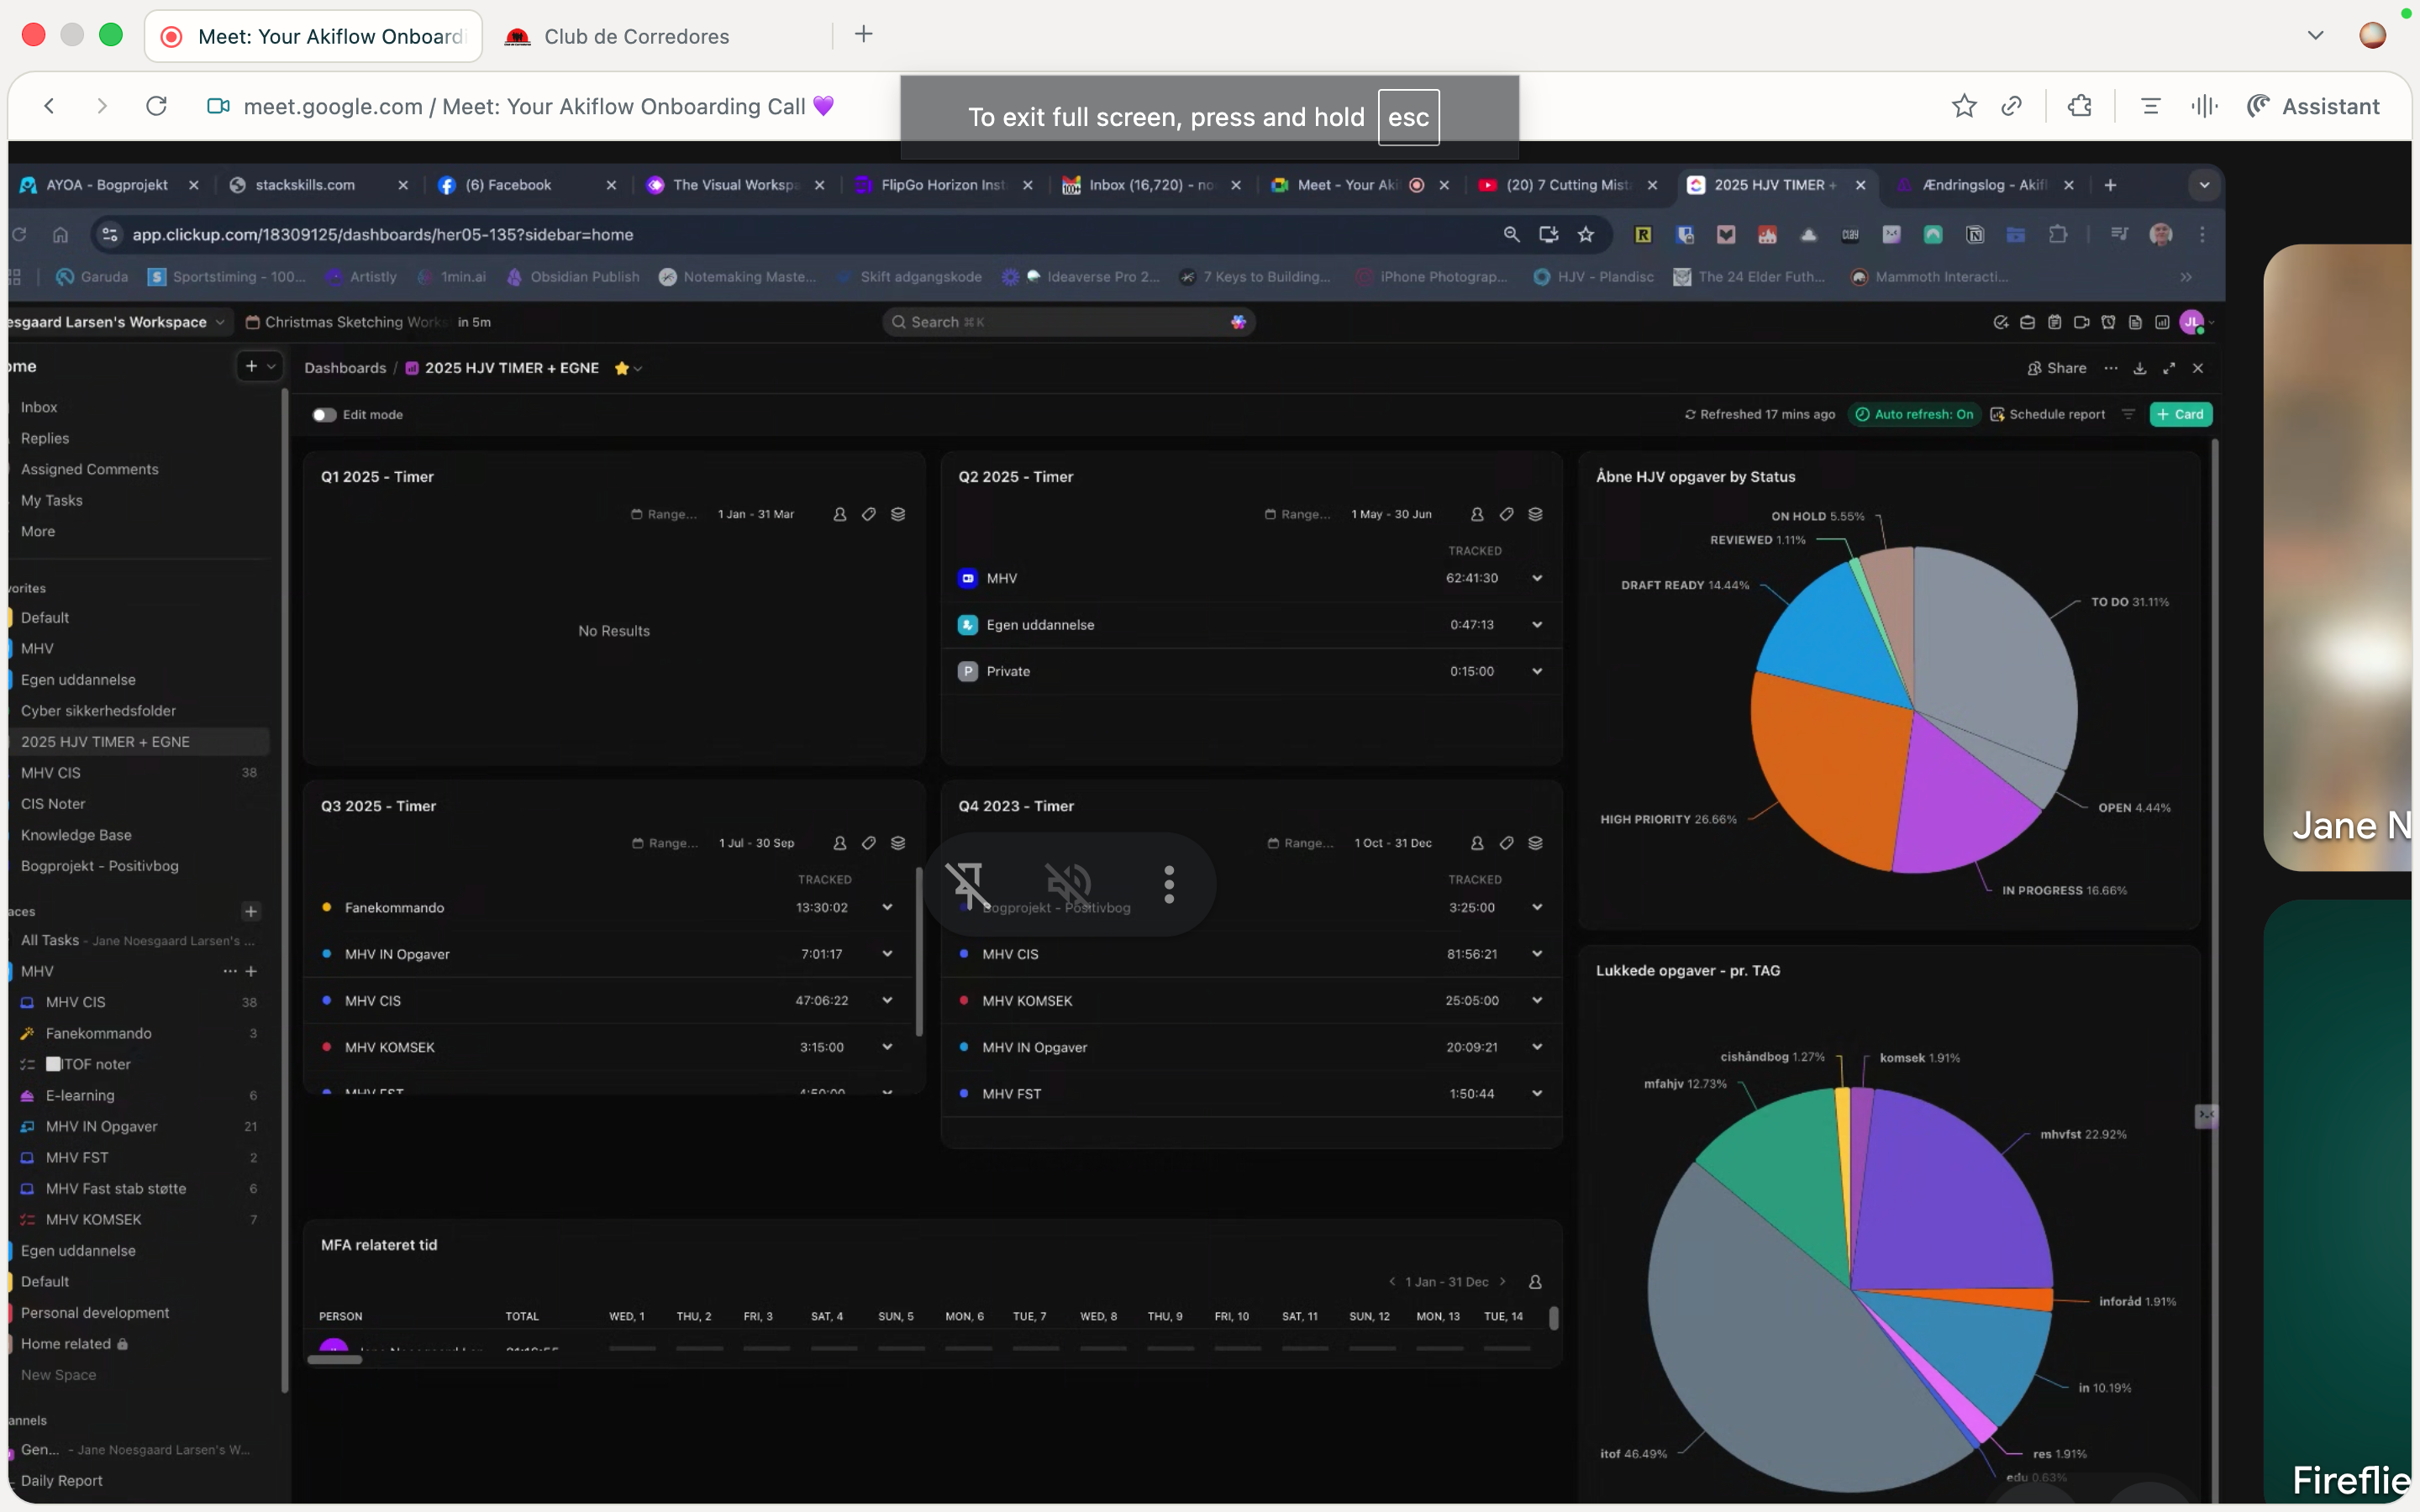Click the Assistant icon in browser toolbar
The height and width of the screenshot is (1512, 2420).
tap(2313, 106)
